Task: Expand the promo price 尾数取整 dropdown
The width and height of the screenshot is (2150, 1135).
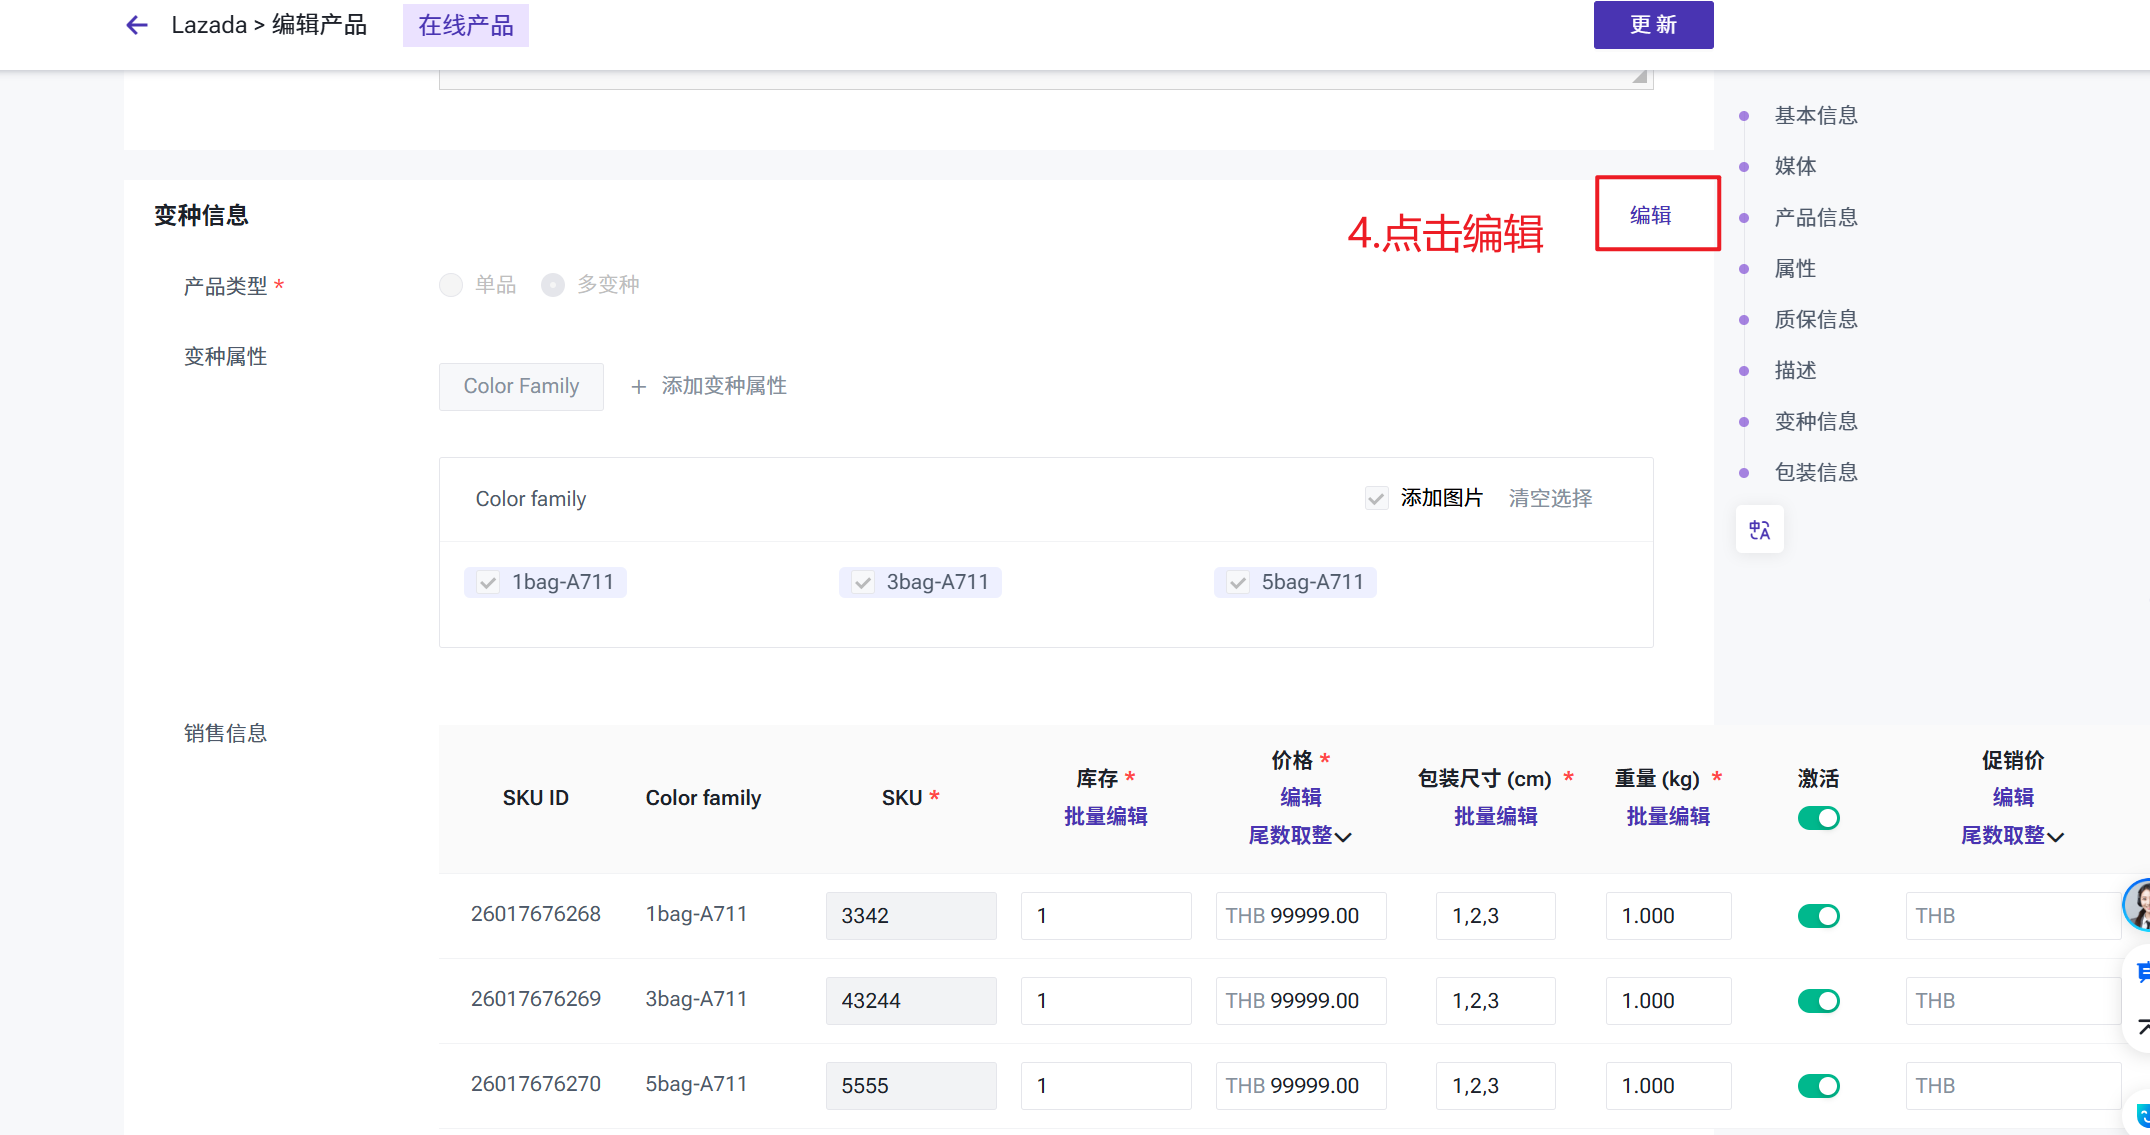Action: point(2012,836)
